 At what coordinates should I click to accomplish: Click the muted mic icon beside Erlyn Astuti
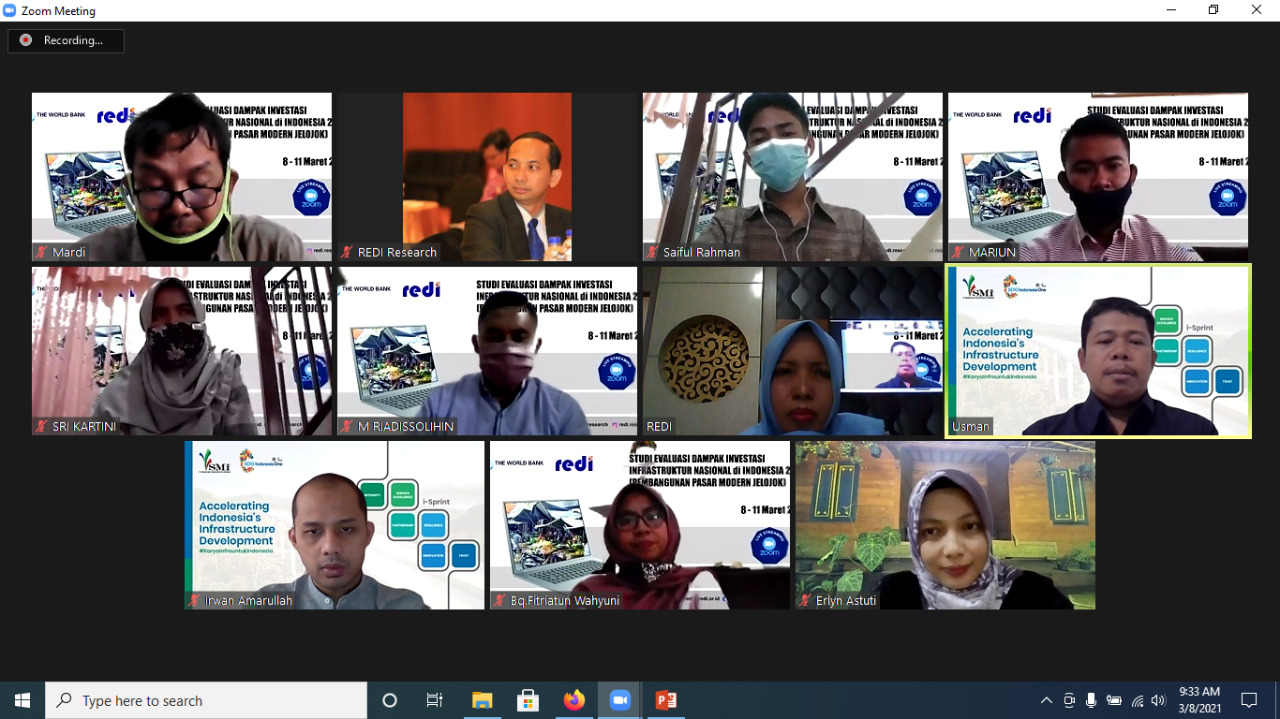(806, 600)
